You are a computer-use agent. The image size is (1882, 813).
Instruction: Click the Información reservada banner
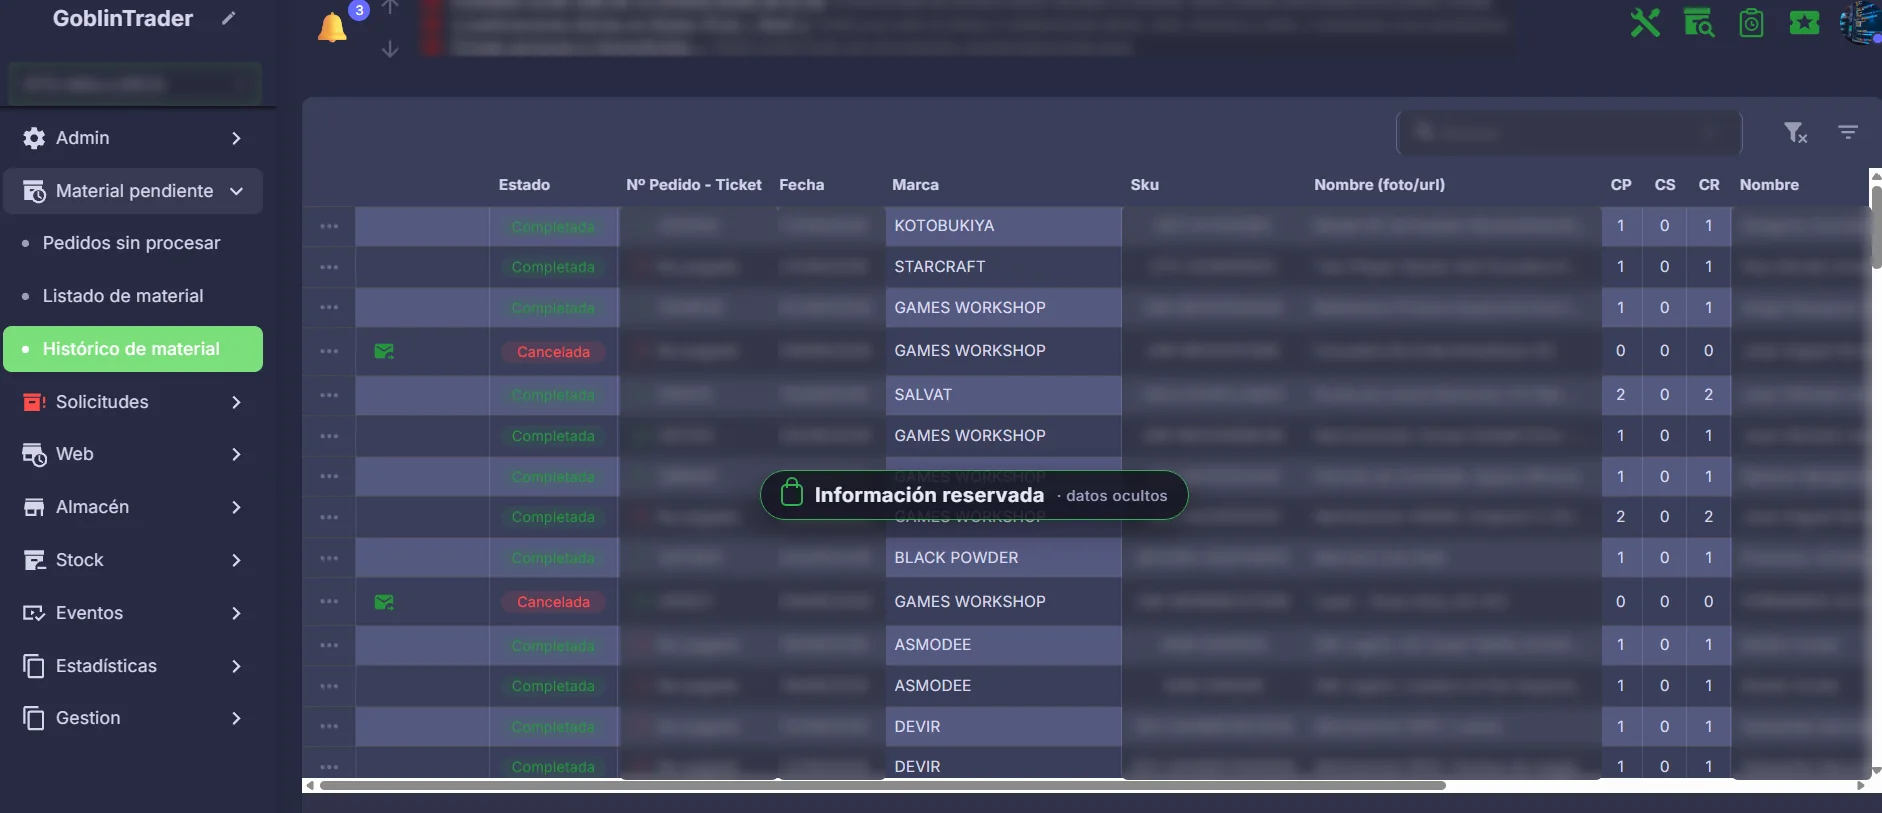click(x=974, y=495)
